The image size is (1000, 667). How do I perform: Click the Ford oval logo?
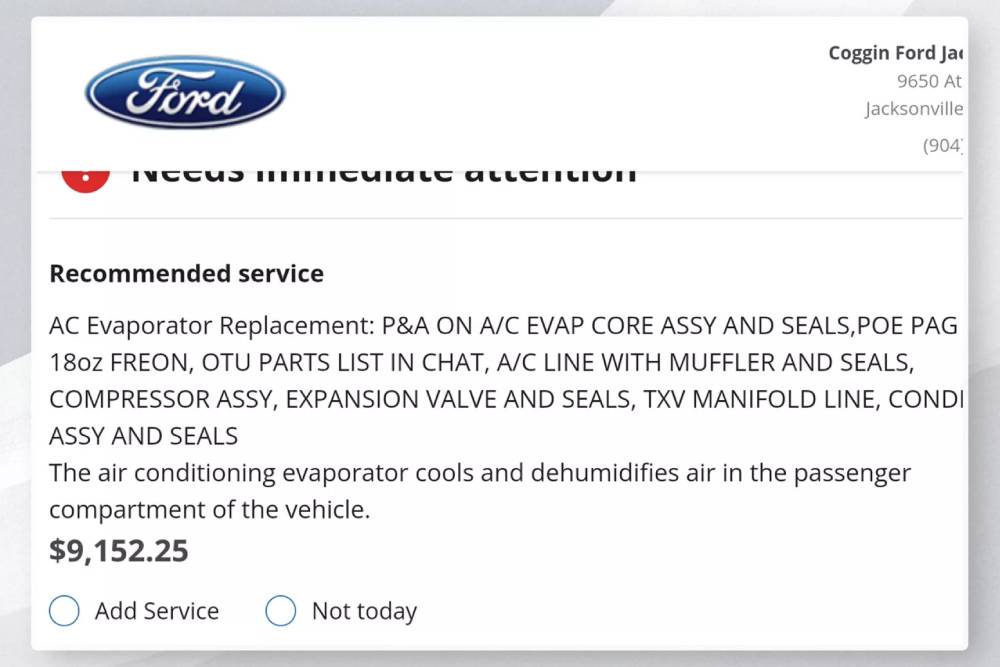click(185, 93)
